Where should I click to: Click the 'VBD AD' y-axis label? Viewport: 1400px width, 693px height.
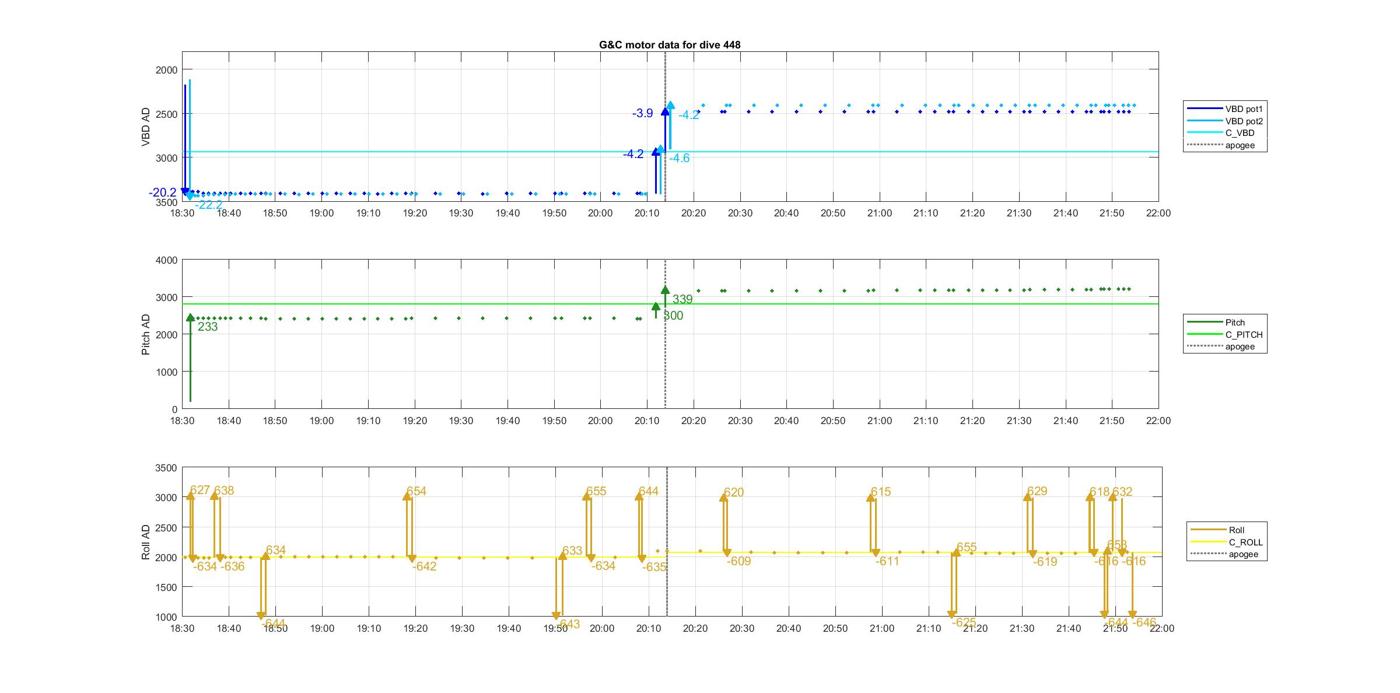[x=146, y=128]
